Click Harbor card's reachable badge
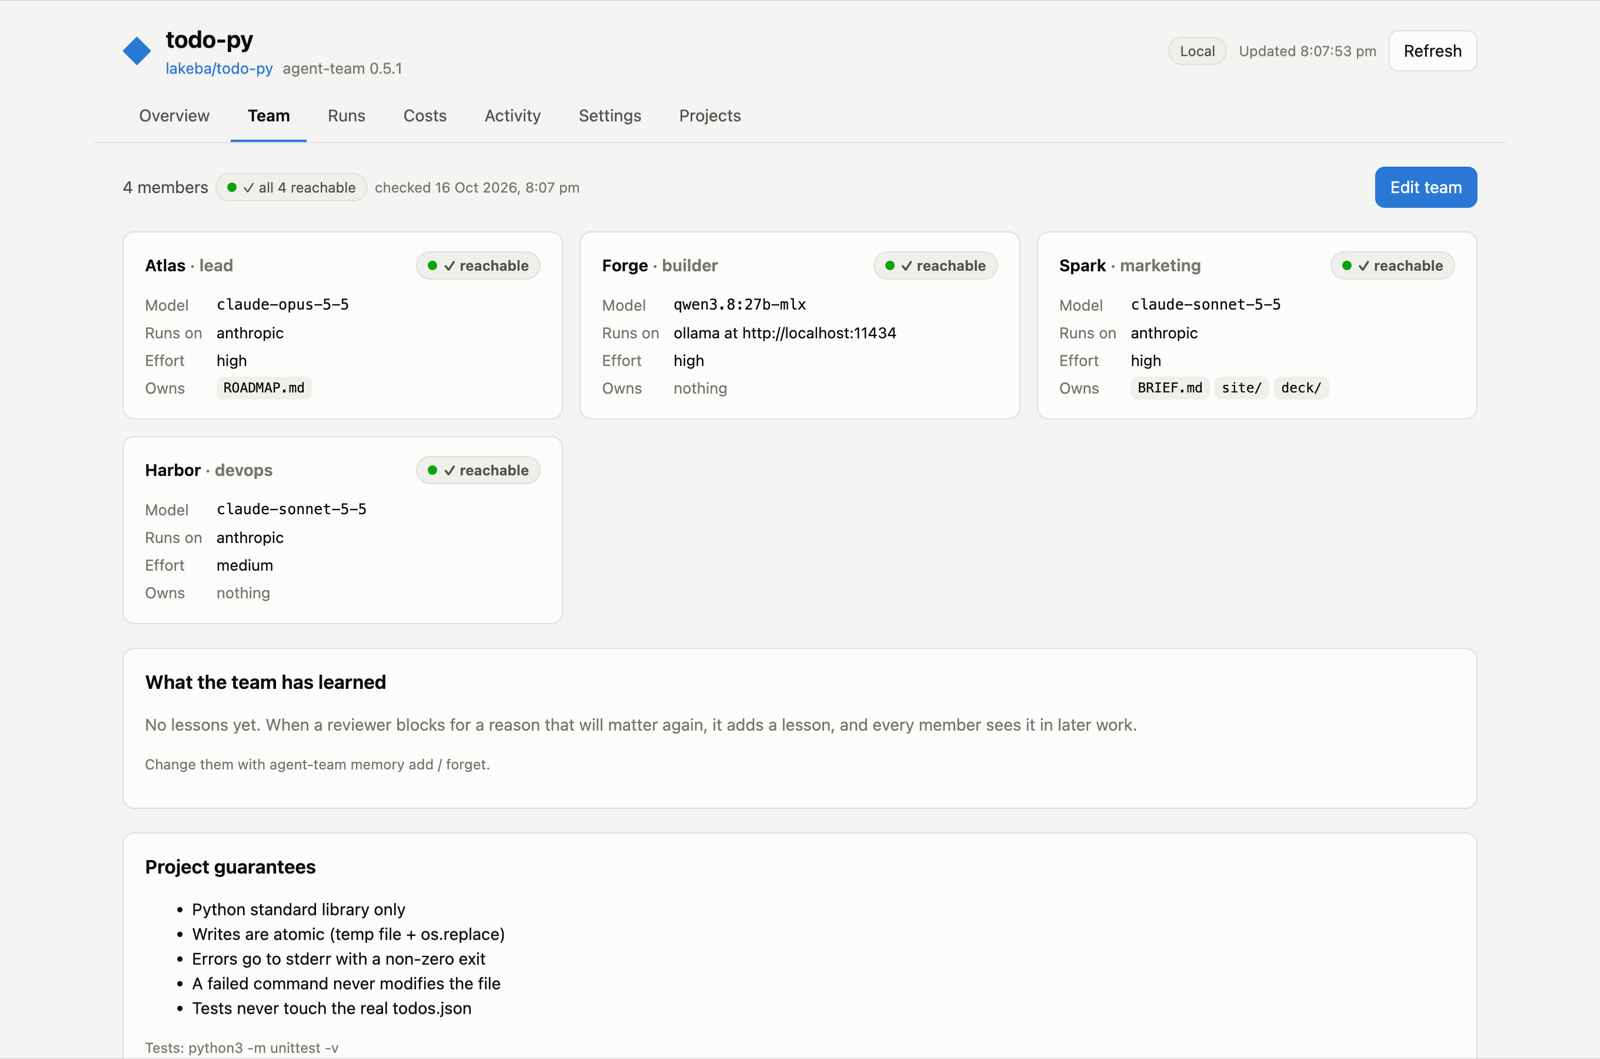The height and width of the screenshot is (1059, 1600). 478,471
